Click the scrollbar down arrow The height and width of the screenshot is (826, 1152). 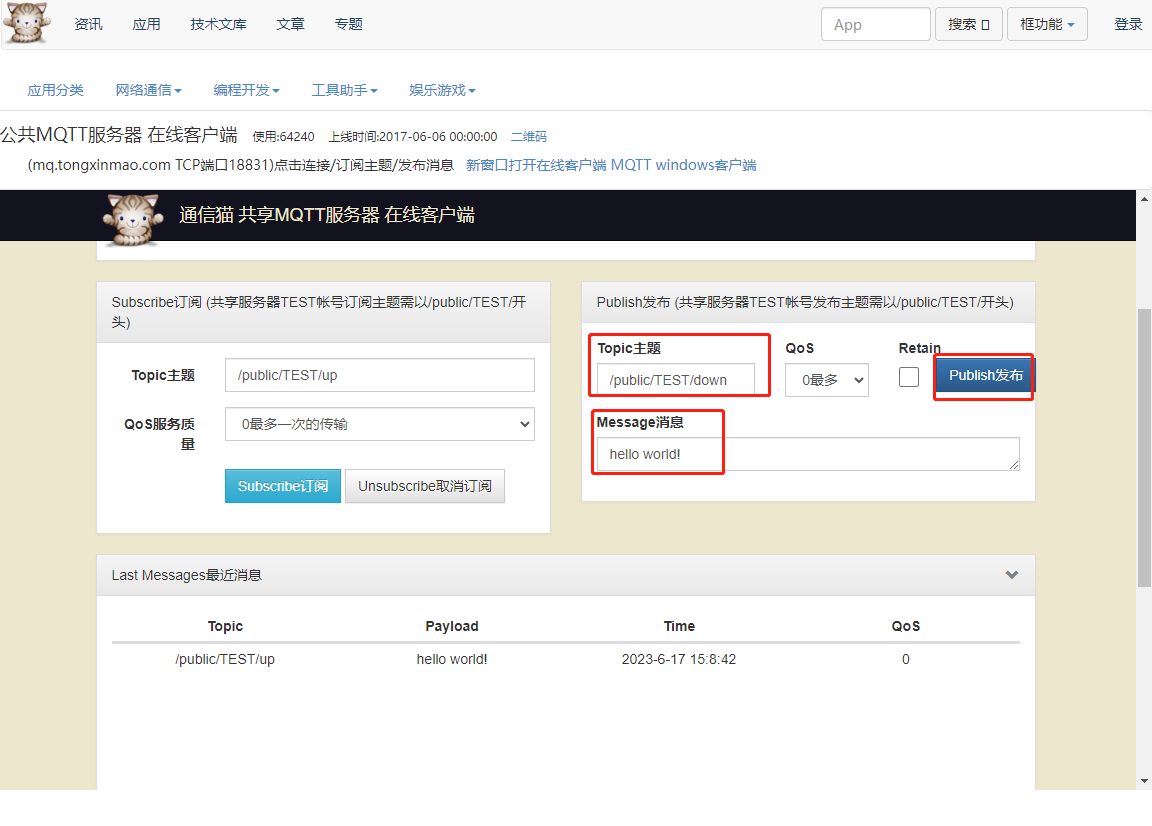pyautogui.click(x=1144, y=781)
